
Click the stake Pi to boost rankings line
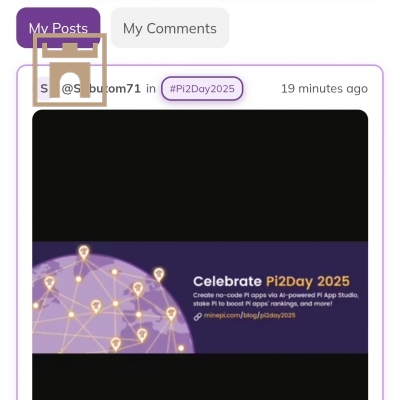click(263, 304)
